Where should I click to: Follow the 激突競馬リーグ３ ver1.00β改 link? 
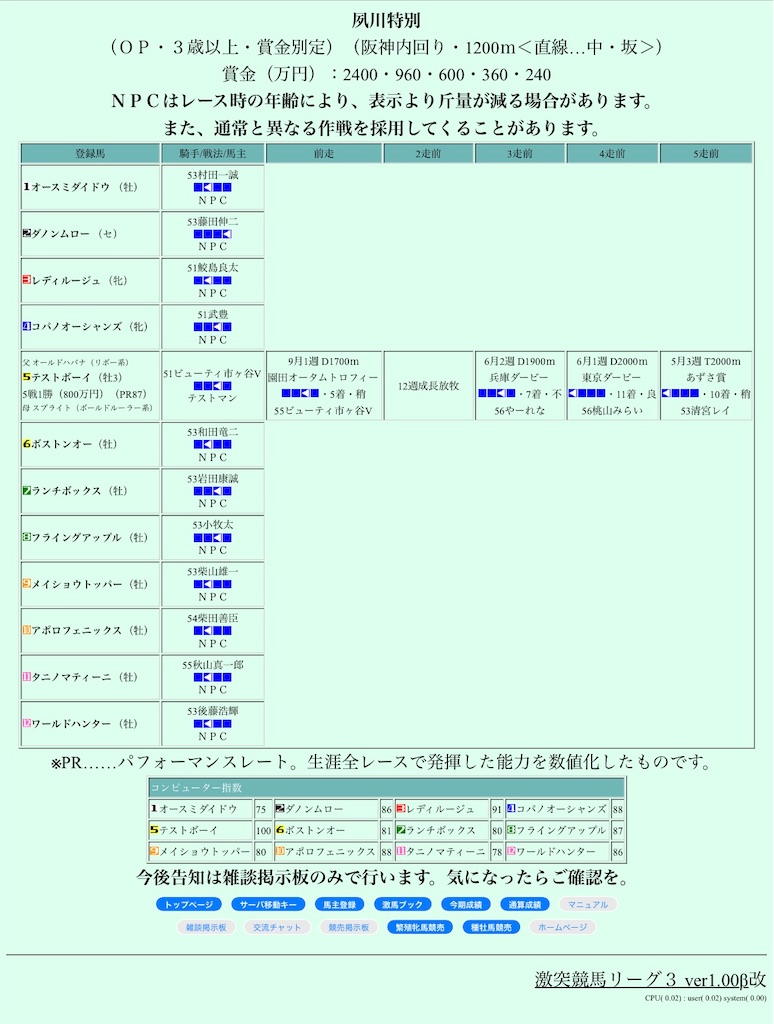650,979
